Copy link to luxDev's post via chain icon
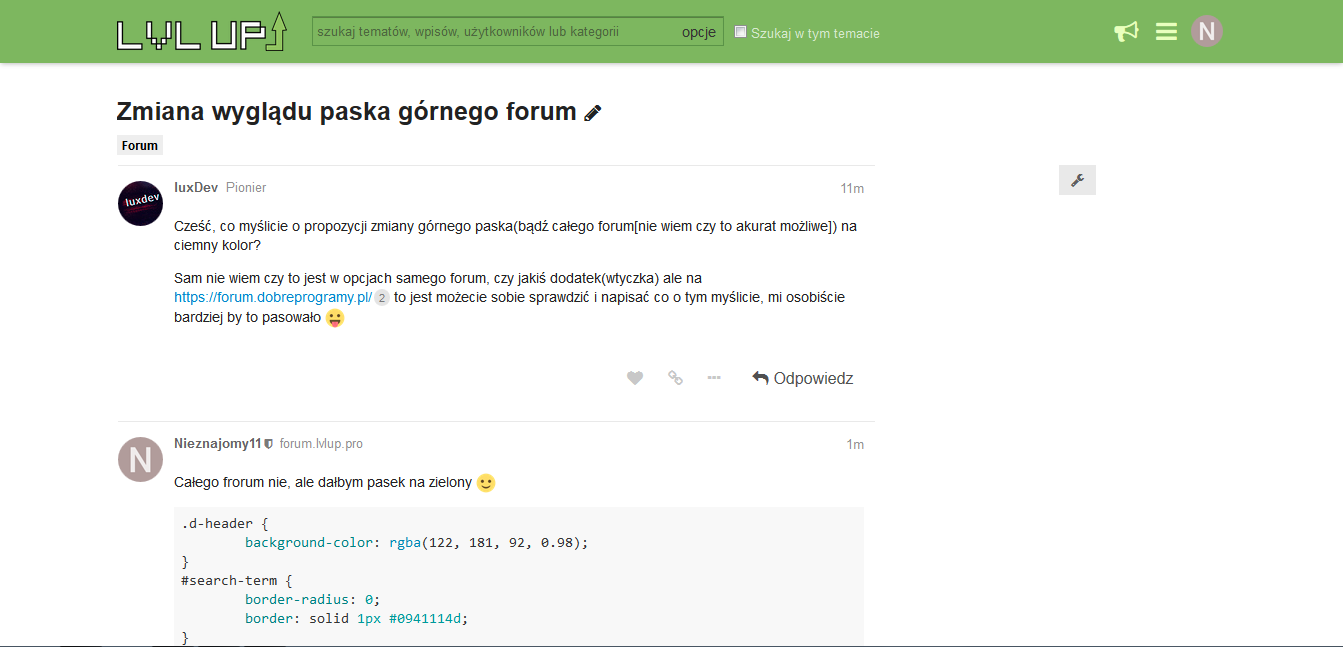The height and width of the screenshot is (647, 1343). pos(675,378)
